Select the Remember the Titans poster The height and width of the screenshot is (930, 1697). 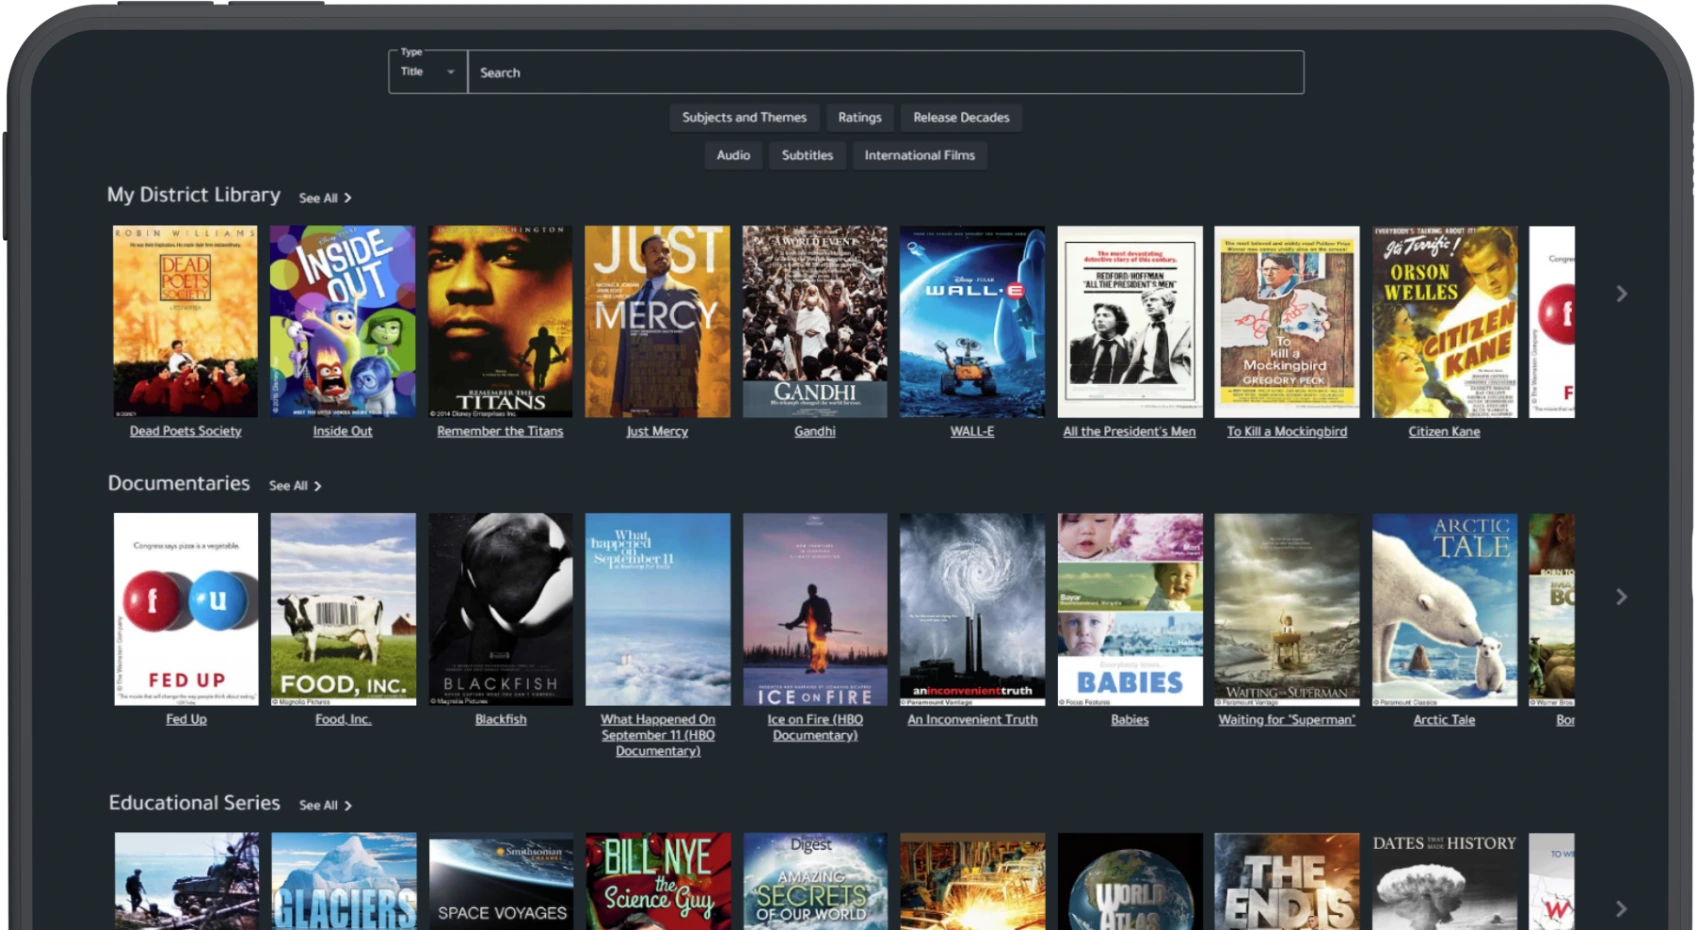click(500, 321)
